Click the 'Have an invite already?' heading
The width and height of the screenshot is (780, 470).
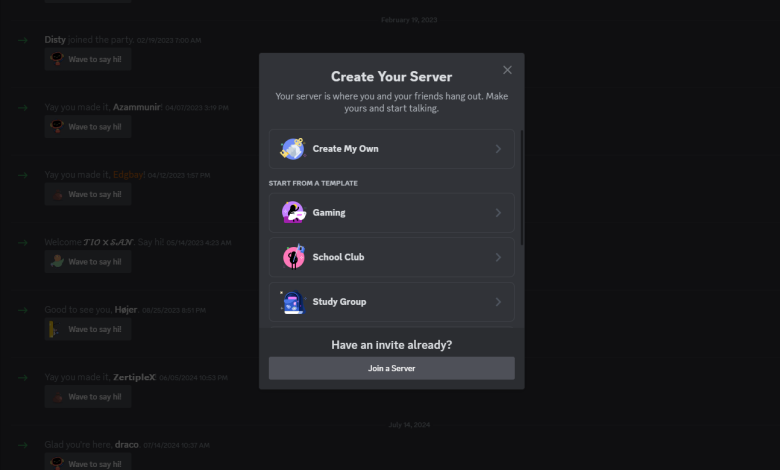coord(391,345)
